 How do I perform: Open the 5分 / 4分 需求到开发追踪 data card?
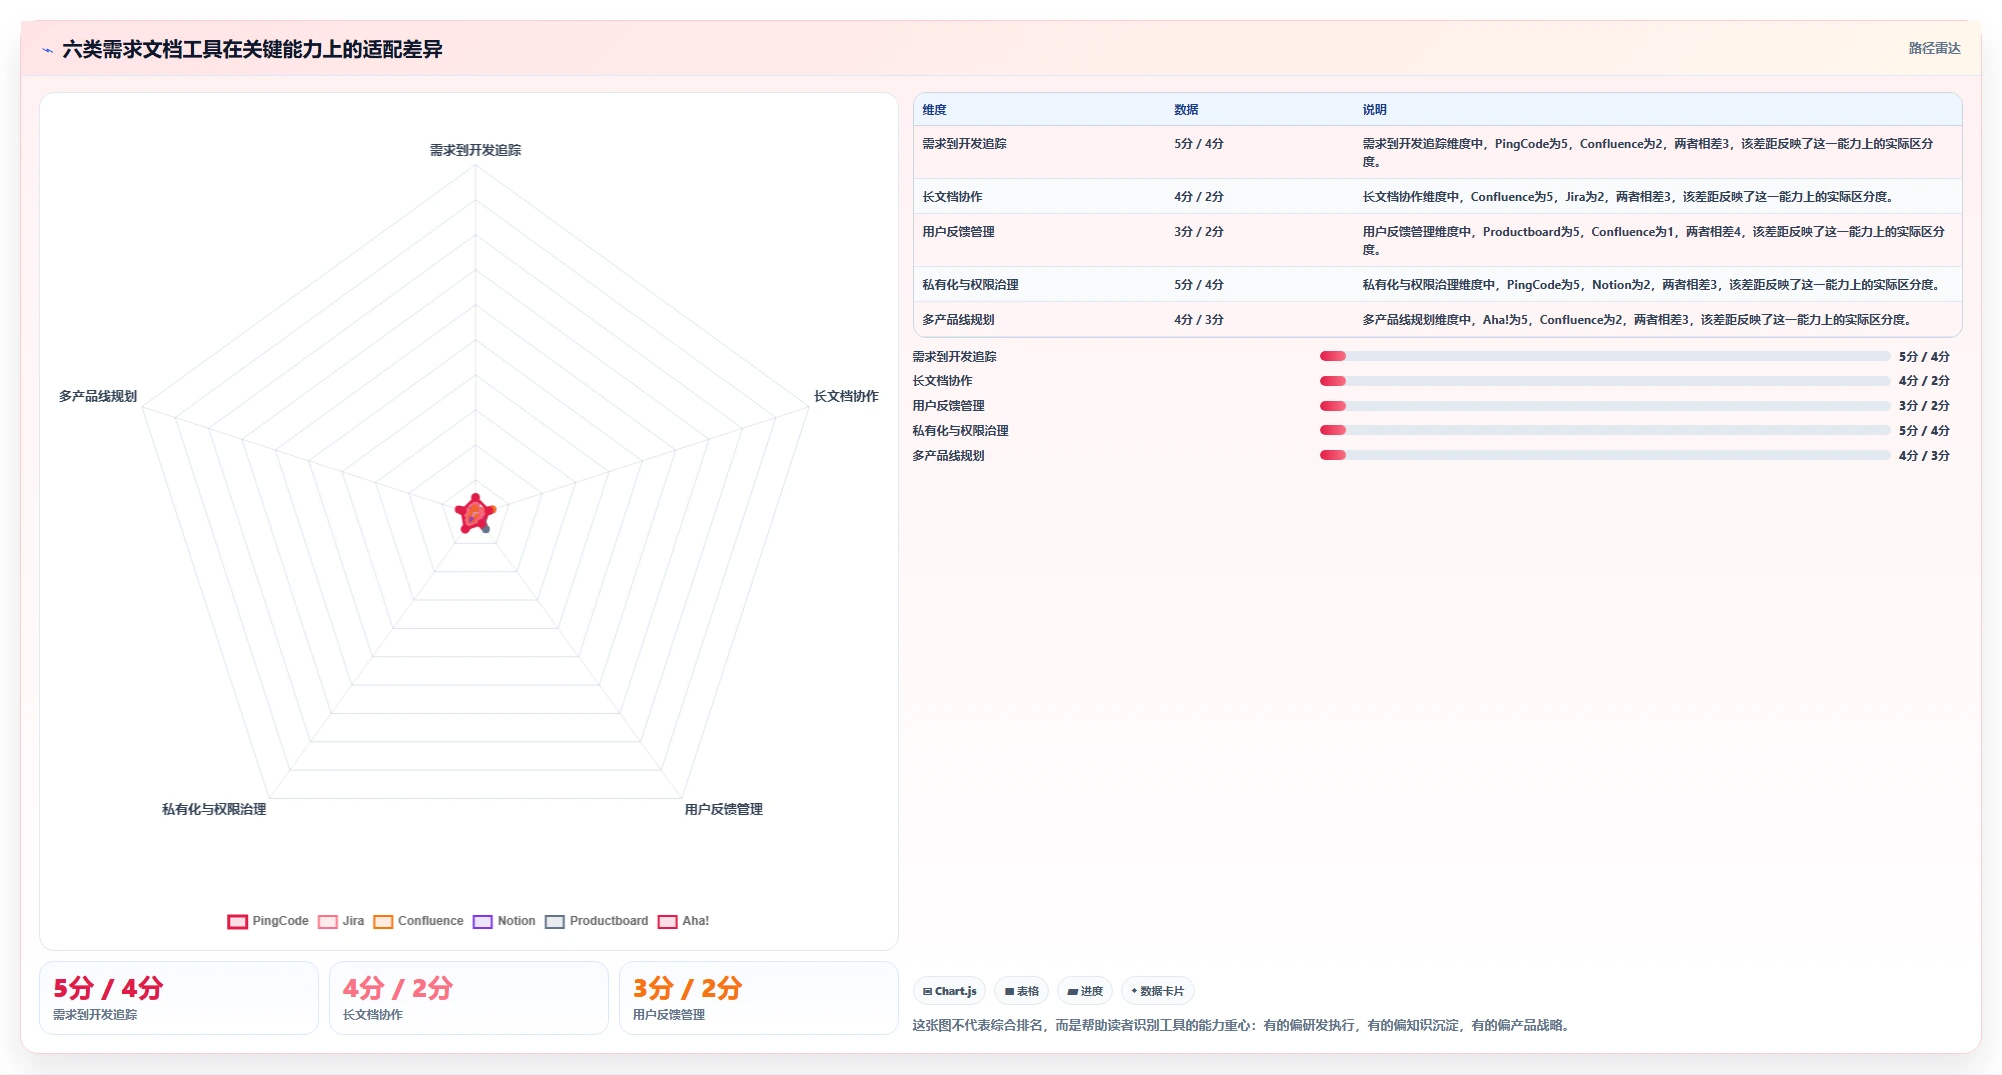tap(179, 998)
